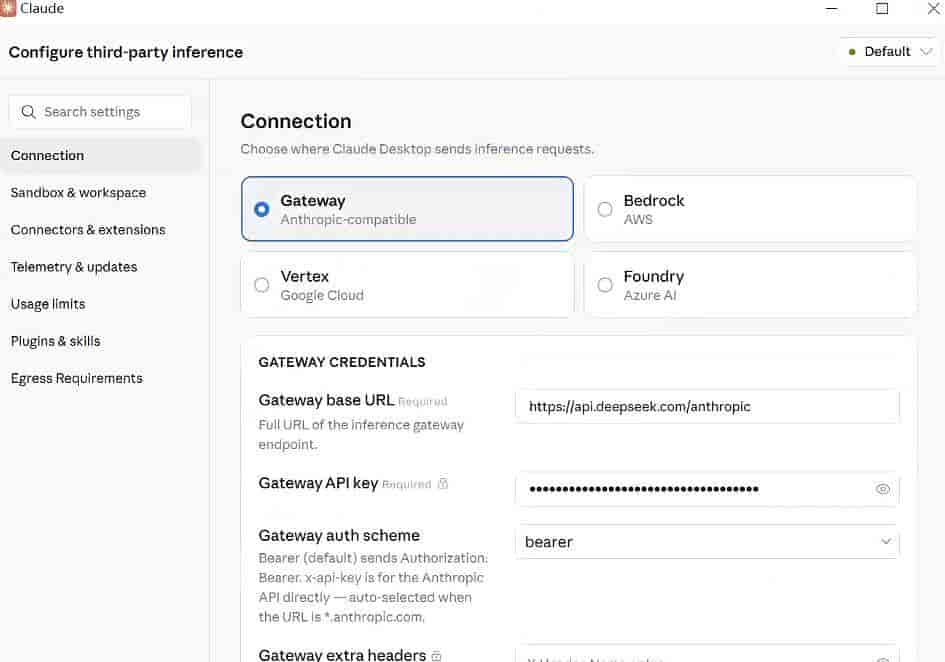
Task: Click the Connection page heading
Action: (x=296, y=121)
